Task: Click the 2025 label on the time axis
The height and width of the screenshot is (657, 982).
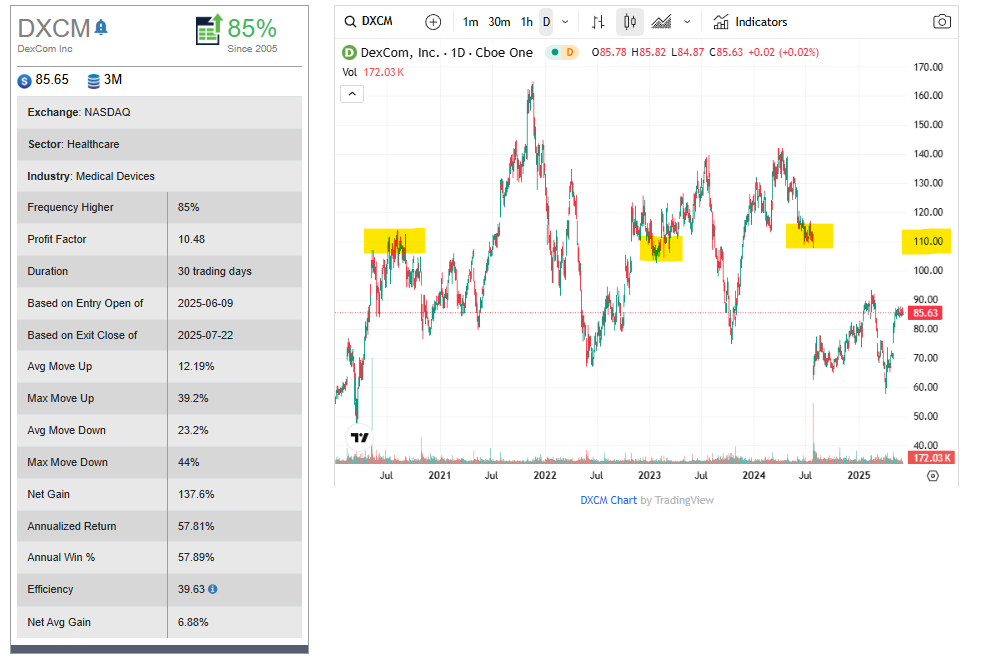Action: (859, 475)
